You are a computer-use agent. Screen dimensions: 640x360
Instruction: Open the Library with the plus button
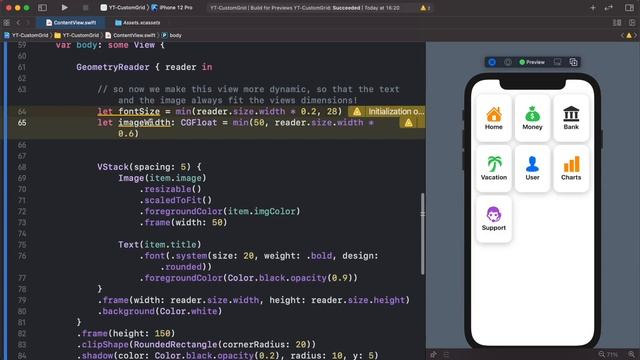(593, 7)
